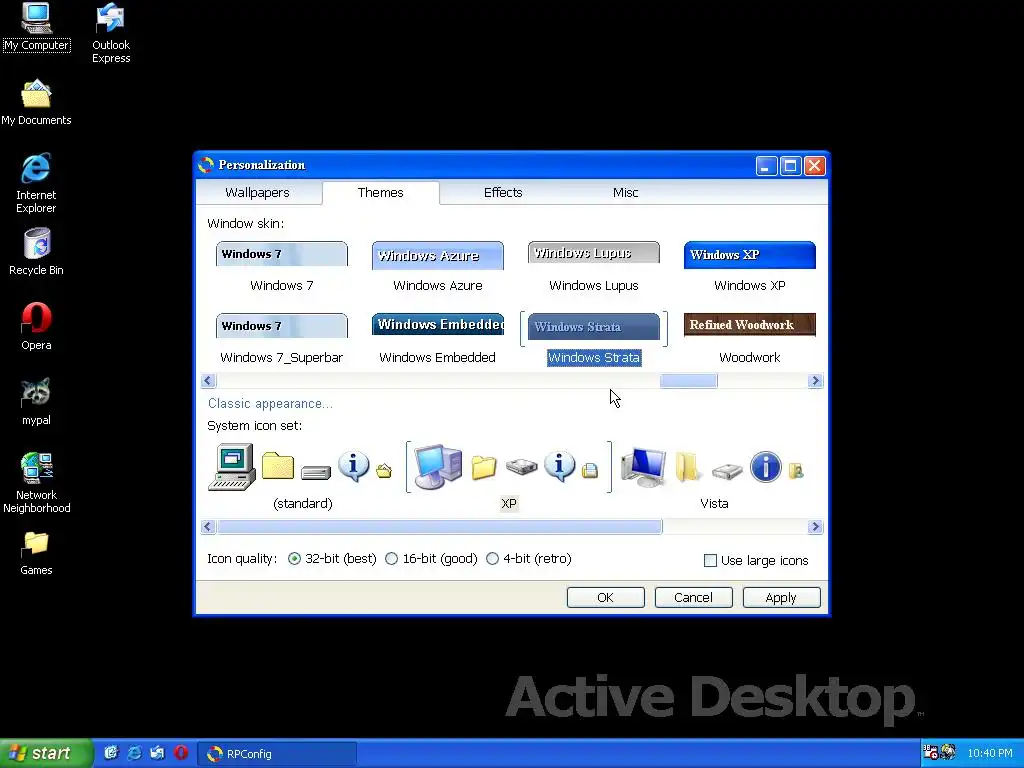Open My Computer desktop icon

(x=36, y=27)
